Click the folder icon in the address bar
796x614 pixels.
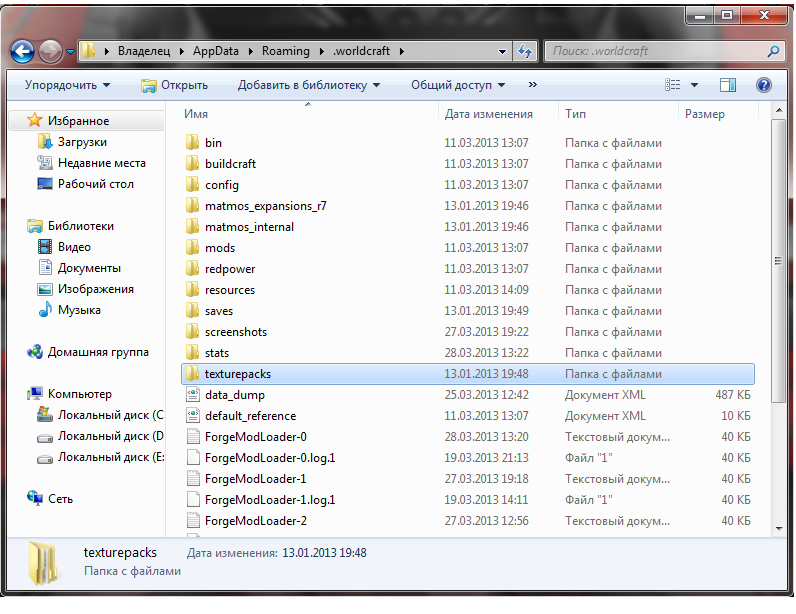pos(89,51)
